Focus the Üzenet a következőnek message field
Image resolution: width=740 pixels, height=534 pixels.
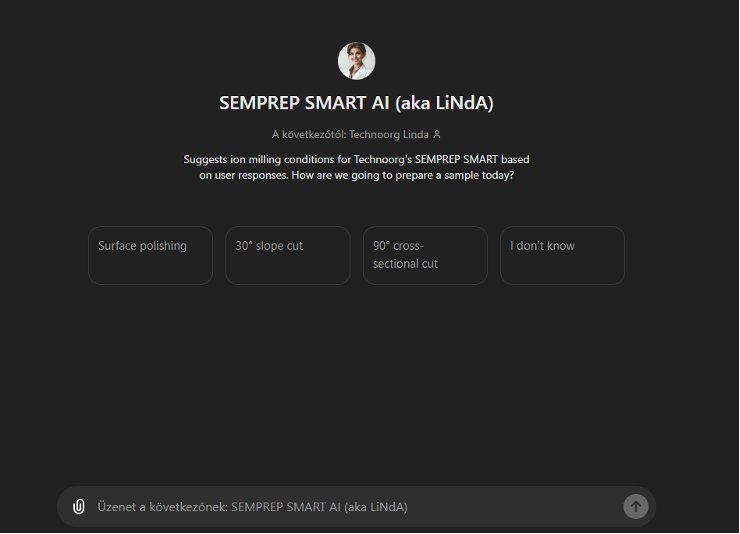tap(356, 507)
